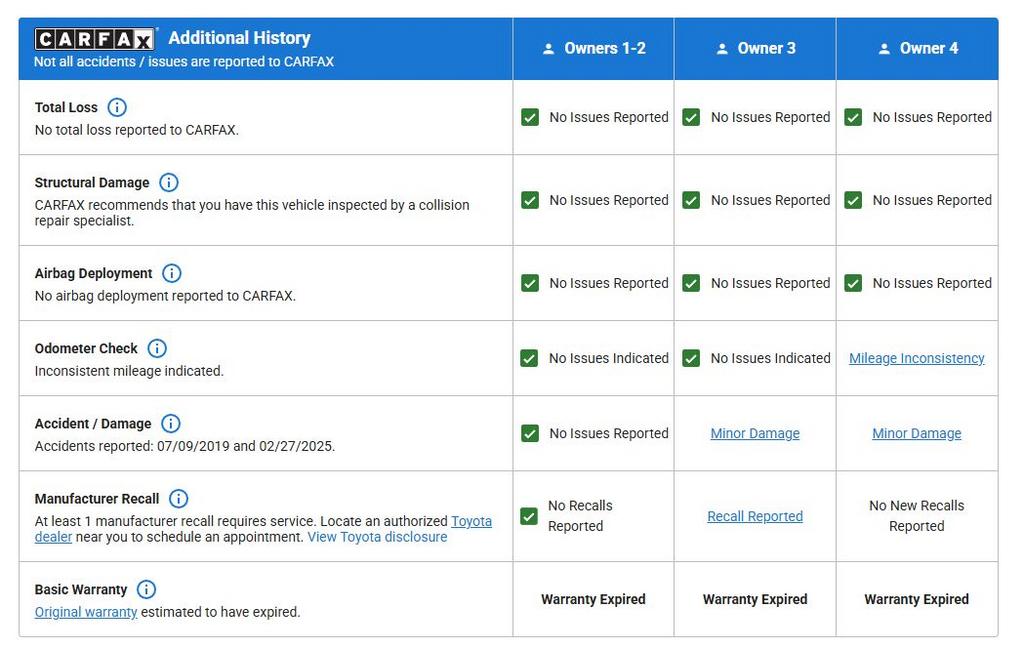Select the Owners 1-2 column header
This screenshot has width=1024, height=648.
(x=594, y=48)
